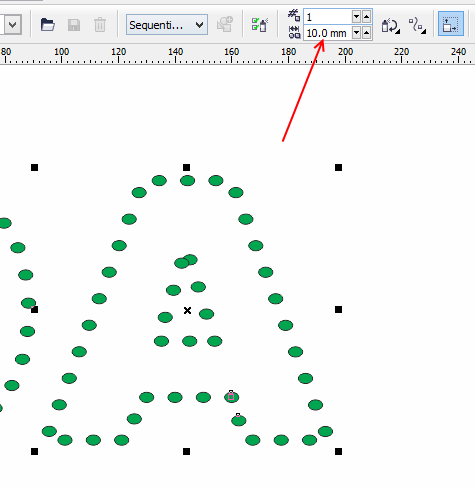Image resolution: width=475 pixels, height=487 pixels.
Task: Expand the Sequentially spray order dropdown
Action: point(167,25)
